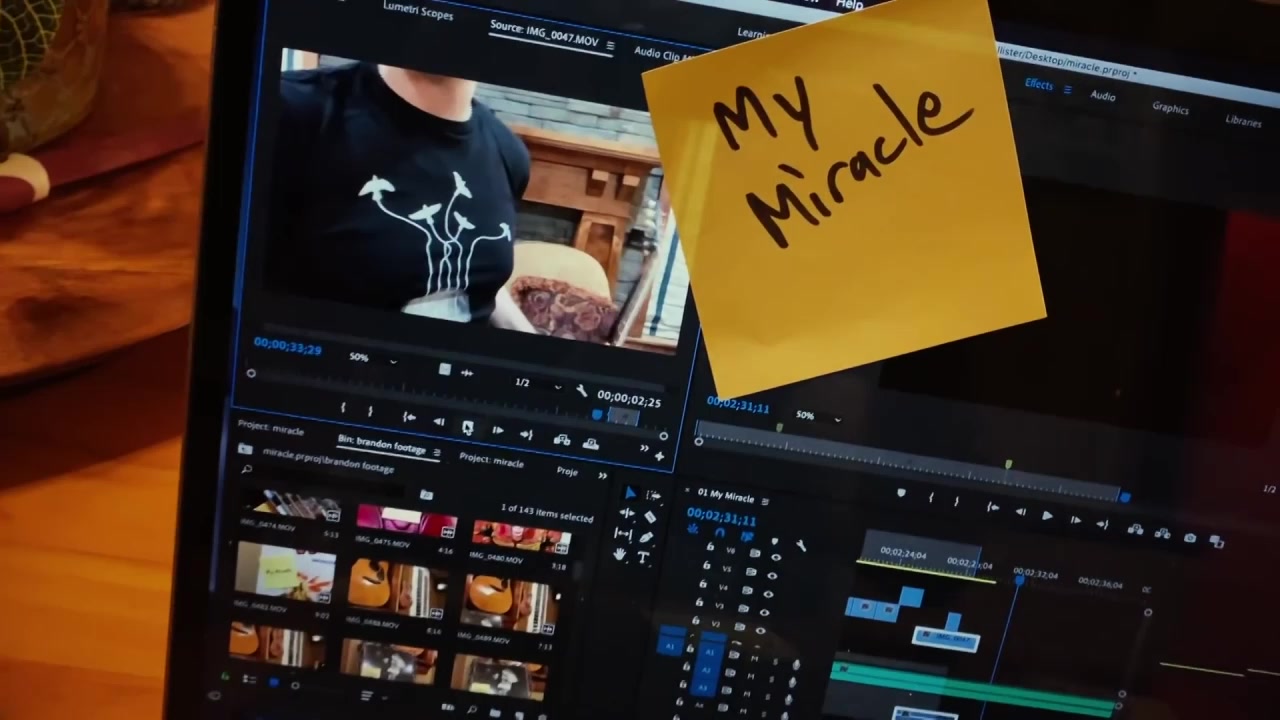The height and width of the screenshot is (720, 1280).
Task: Select the Type tool
Action: tap(644, 557)
